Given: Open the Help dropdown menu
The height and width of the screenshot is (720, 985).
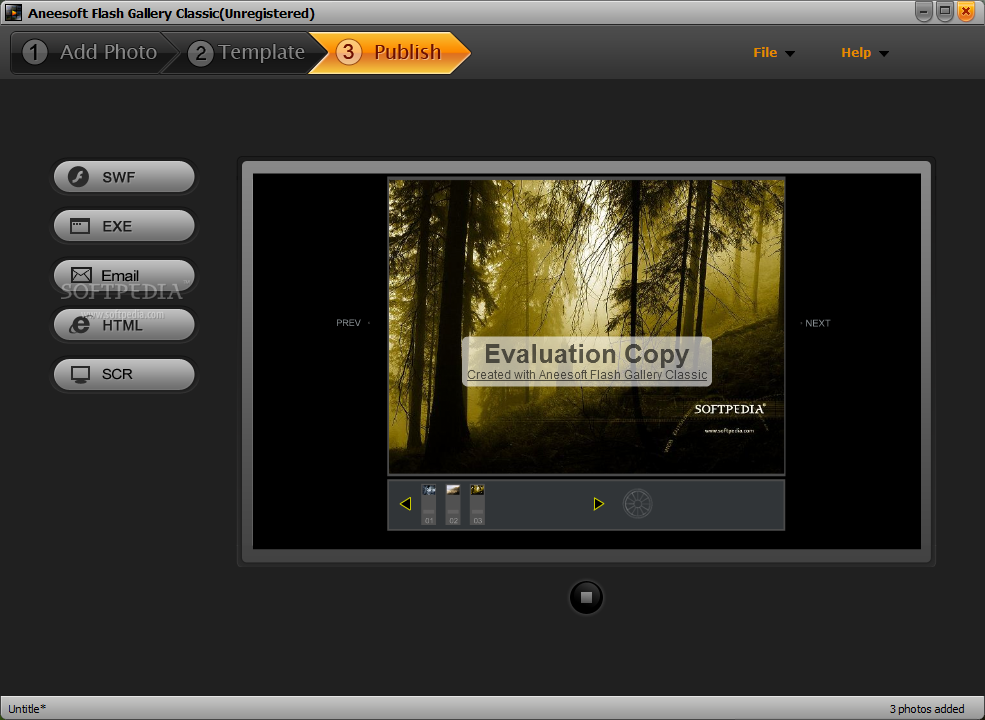Looking at the screenshot, I should tap(865, 53).
